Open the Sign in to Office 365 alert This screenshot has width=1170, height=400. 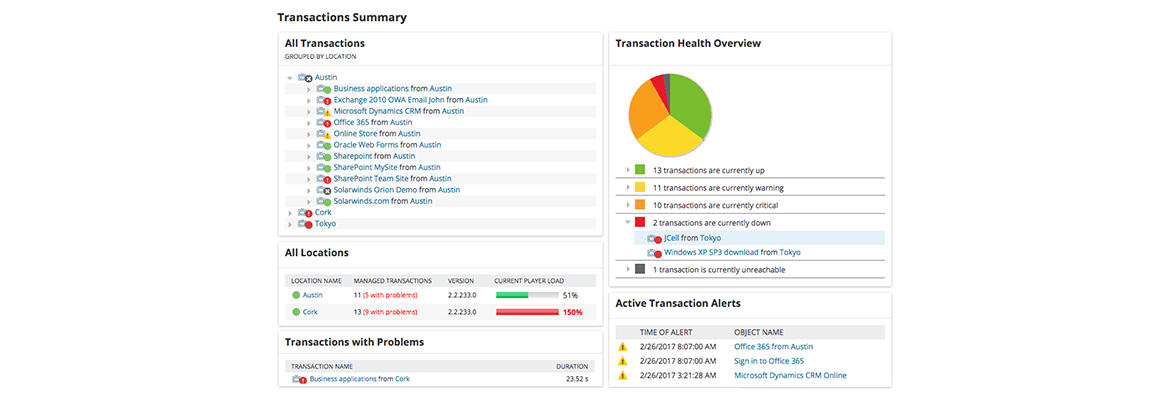tap(769, 361)
